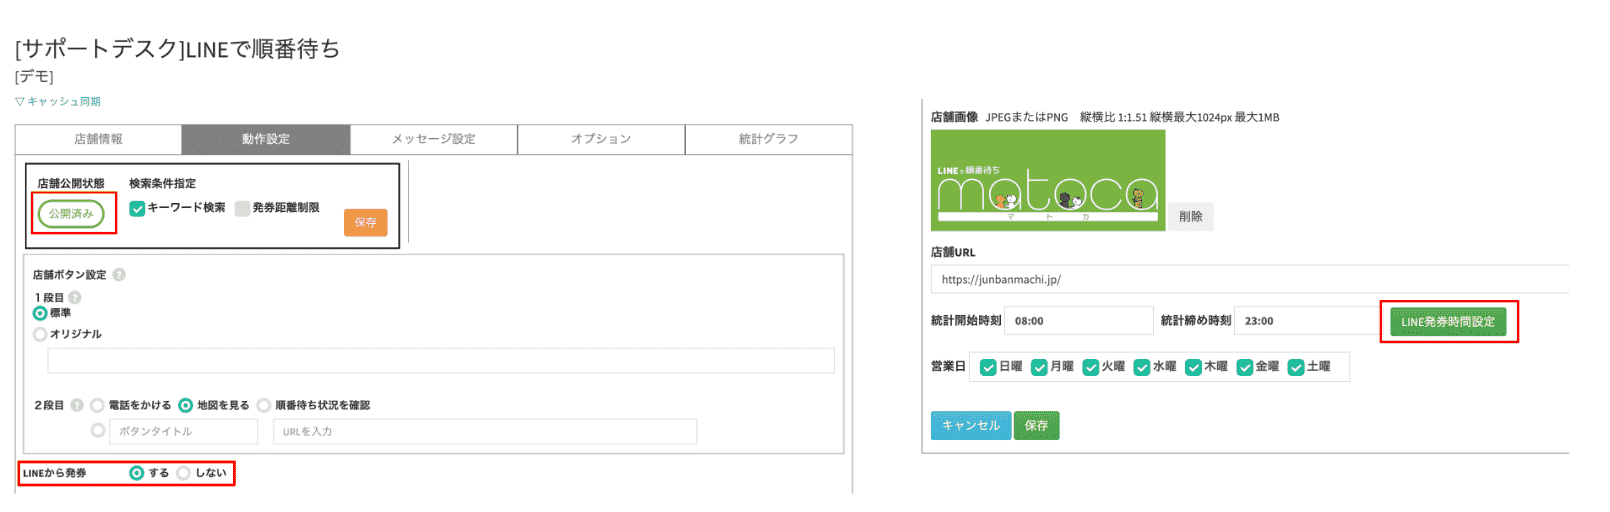Open the 店舗情報 tab
Viewport: 1610px width, 512px height.
98,139
